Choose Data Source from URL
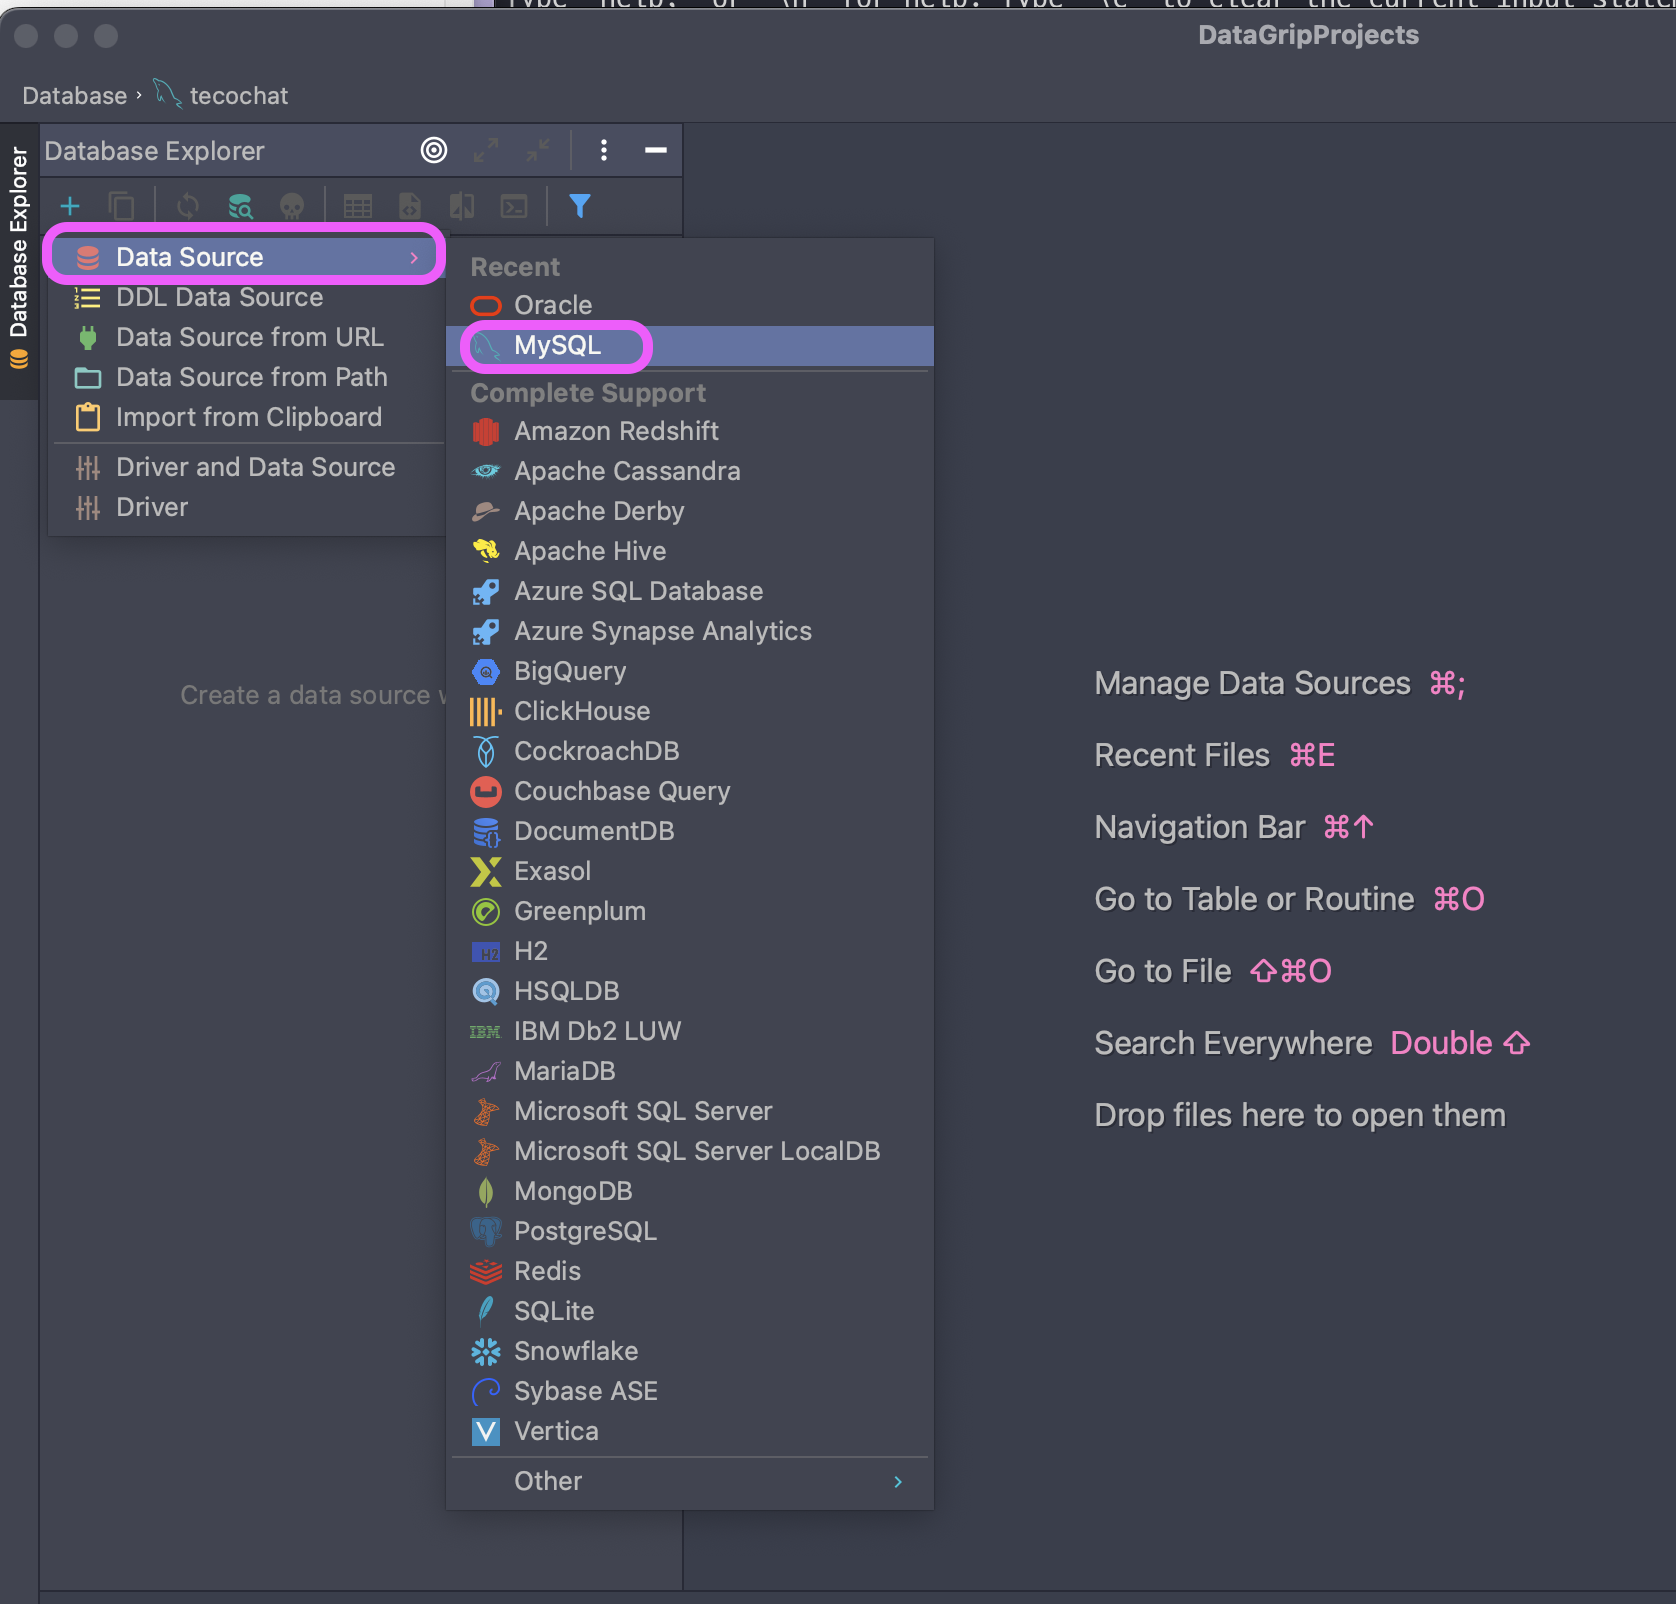 tap(245, 337)
